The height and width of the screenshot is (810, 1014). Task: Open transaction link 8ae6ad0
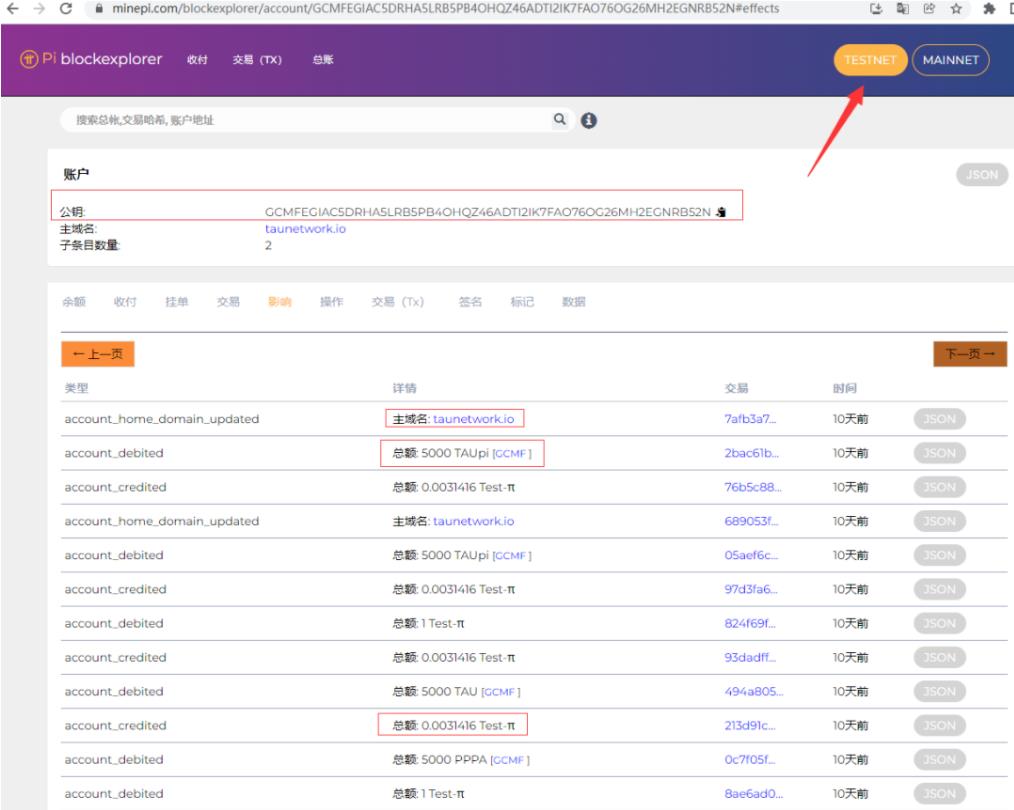tap(753, 793)
